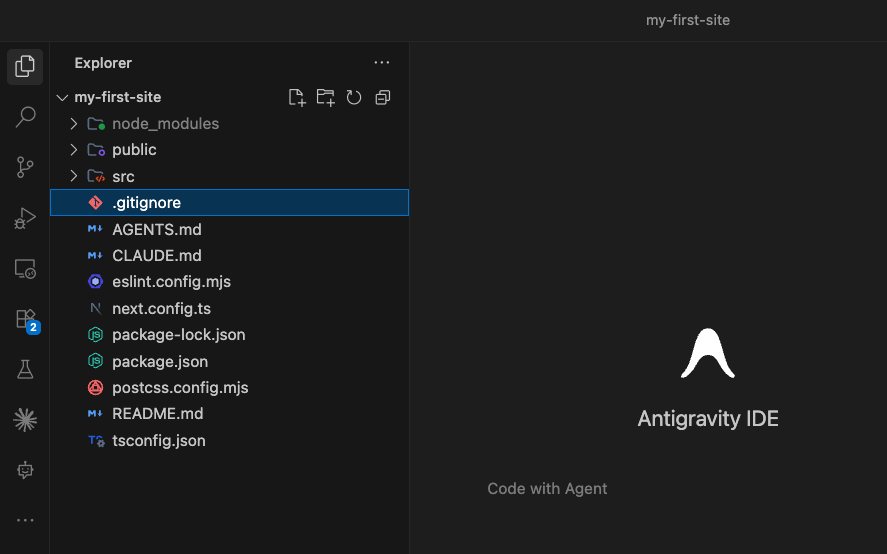Expand the node_modules folder chevron
Image resolution: width=887 pixels, height=554 pixels.
point(74,123)
